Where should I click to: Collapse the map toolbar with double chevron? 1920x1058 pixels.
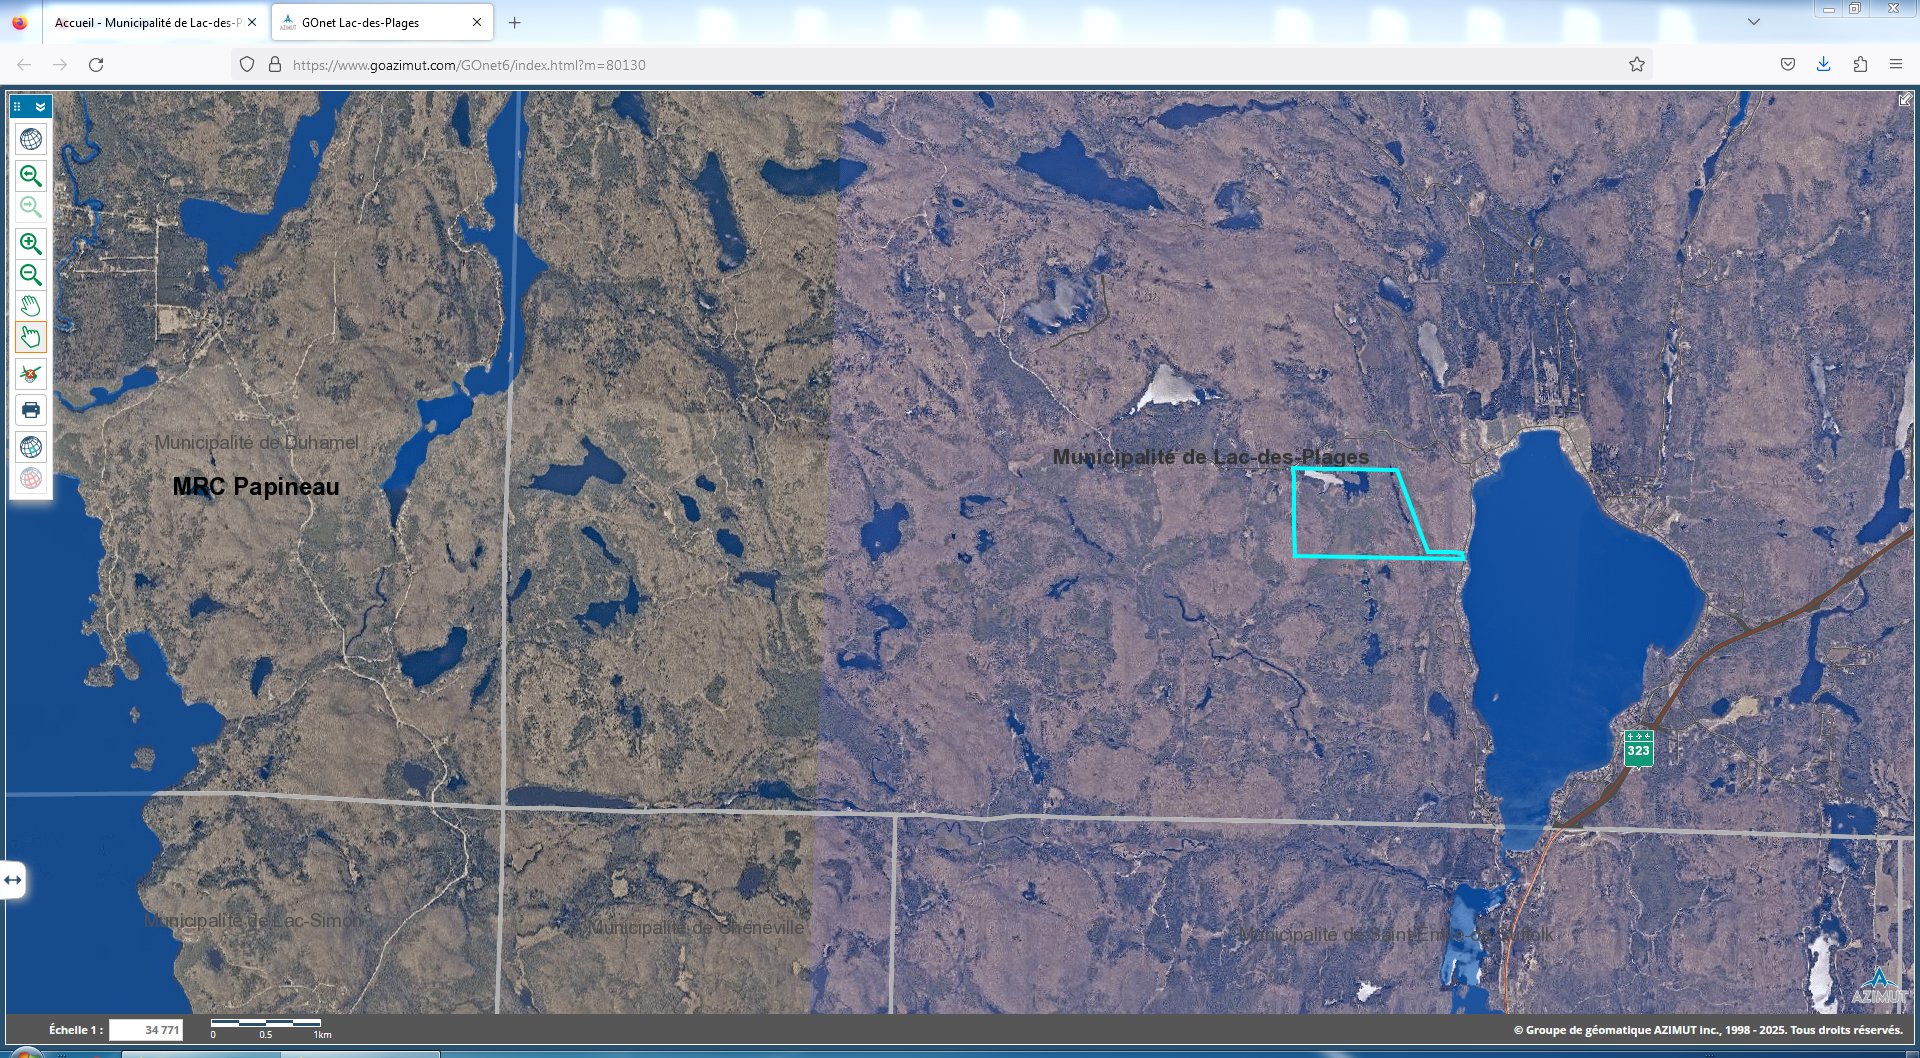click(40, 106)
